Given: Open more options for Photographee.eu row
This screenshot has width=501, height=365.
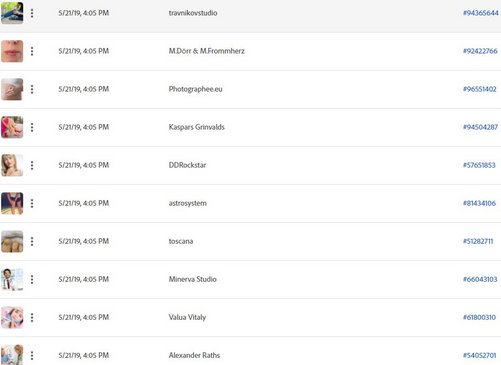Looking at the screenshot, I should [x=32, y=89].
